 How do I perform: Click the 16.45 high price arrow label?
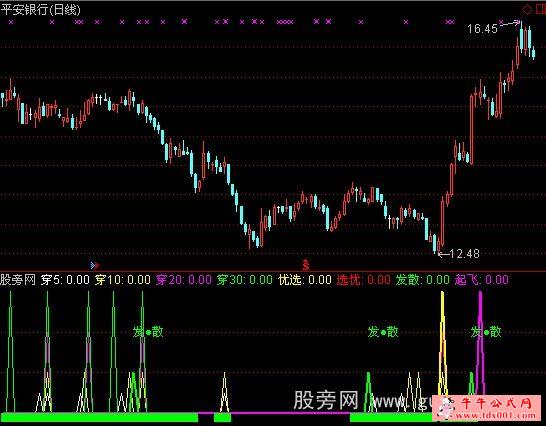(x=493, y=27)
